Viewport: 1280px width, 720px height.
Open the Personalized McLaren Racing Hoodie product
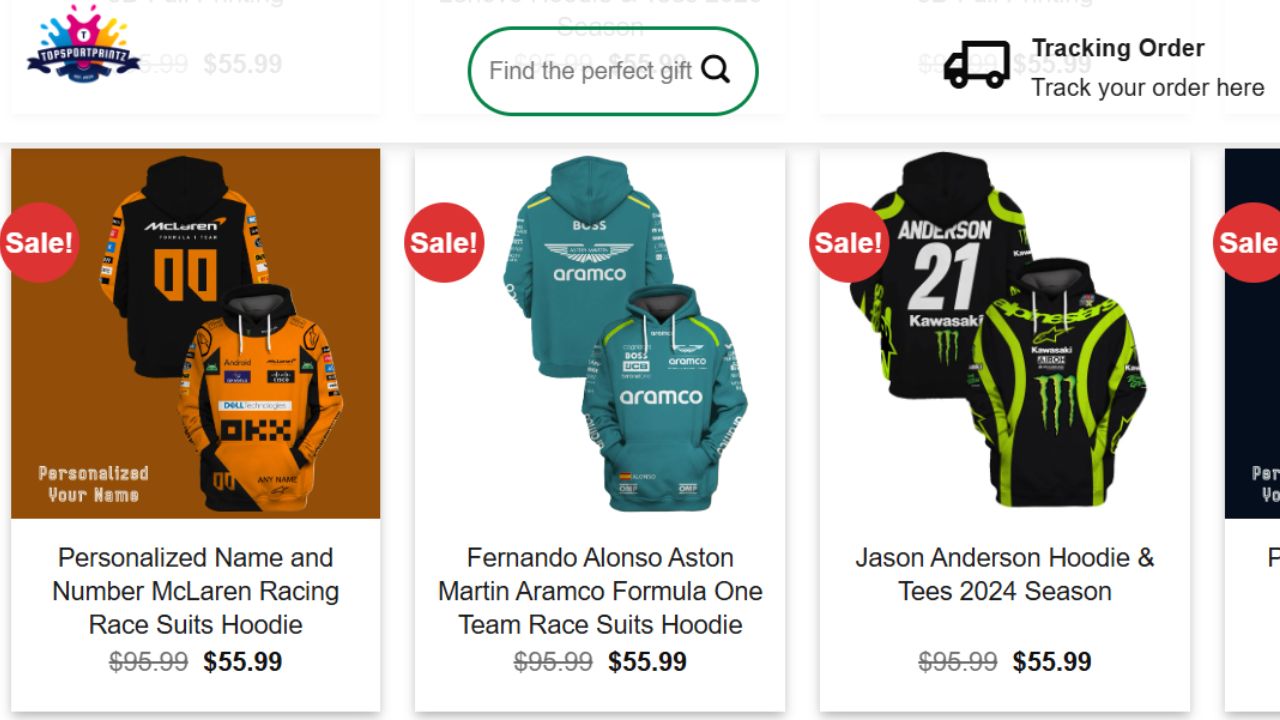tap(195, 591)
